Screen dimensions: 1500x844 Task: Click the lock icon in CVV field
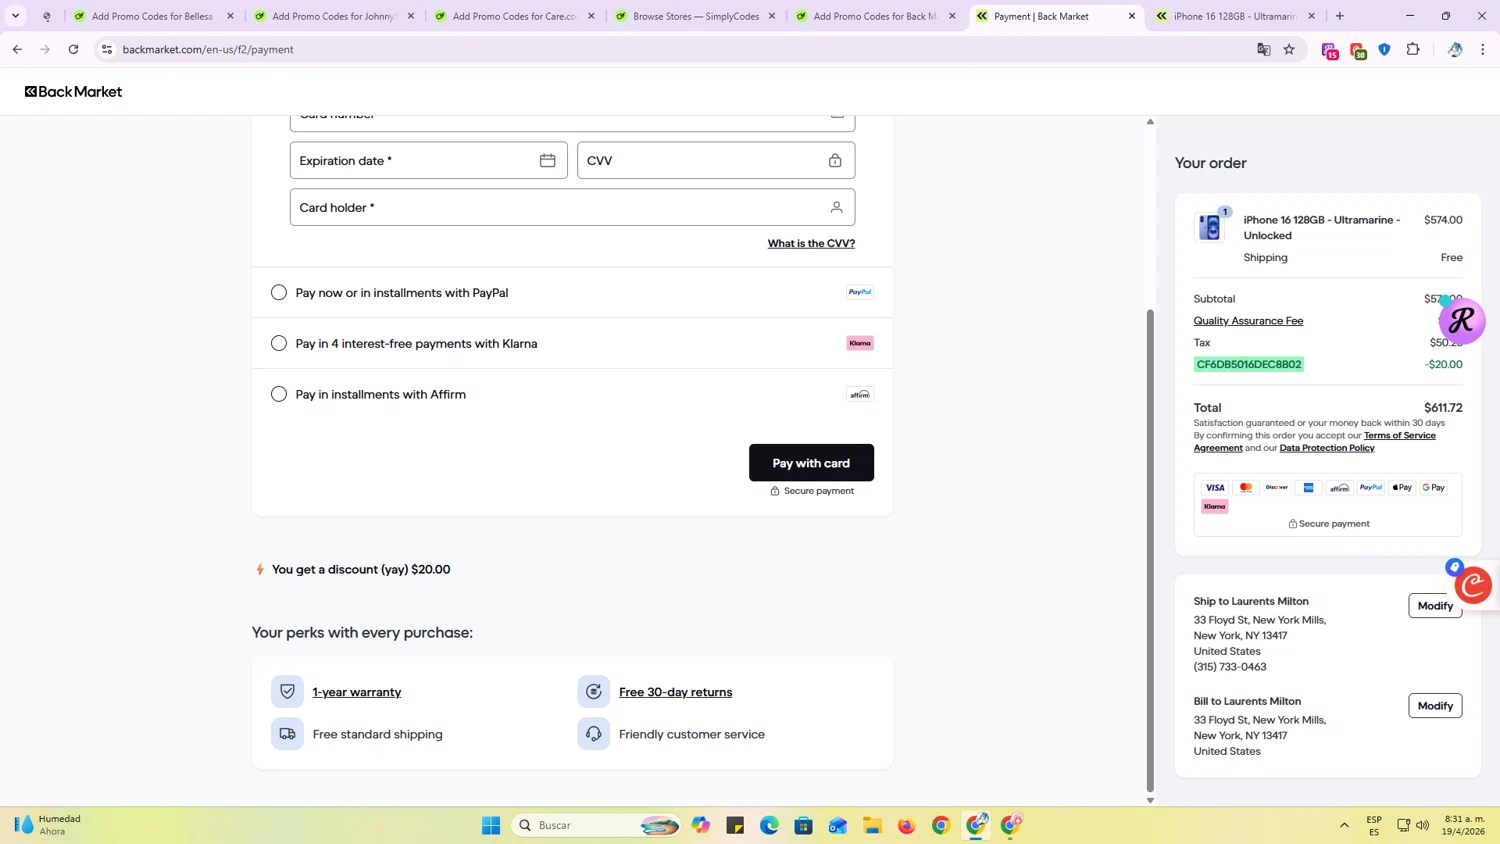pos(835,160)
